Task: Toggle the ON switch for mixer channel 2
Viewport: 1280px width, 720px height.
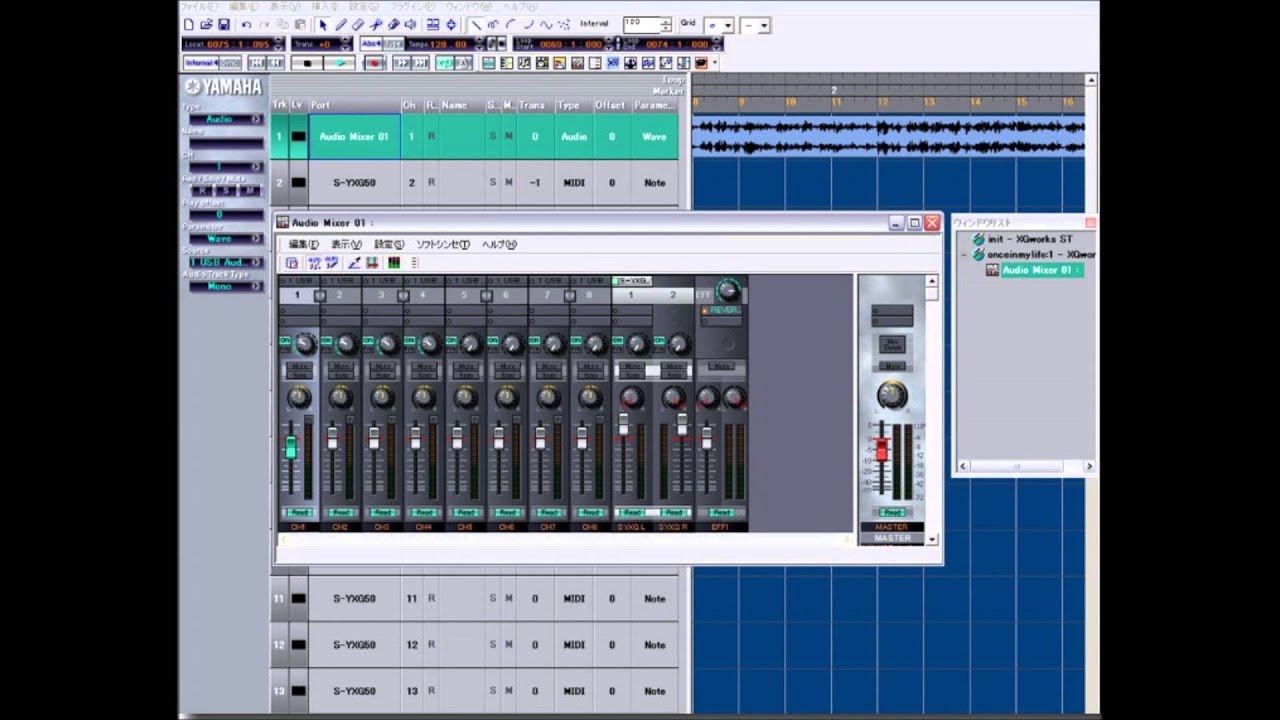Action: 326,341
